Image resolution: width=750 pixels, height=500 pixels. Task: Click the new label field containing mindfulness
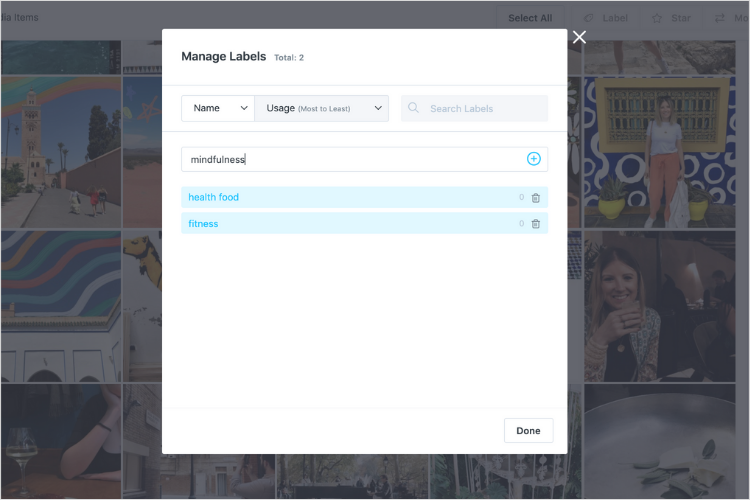pos(364,159)
